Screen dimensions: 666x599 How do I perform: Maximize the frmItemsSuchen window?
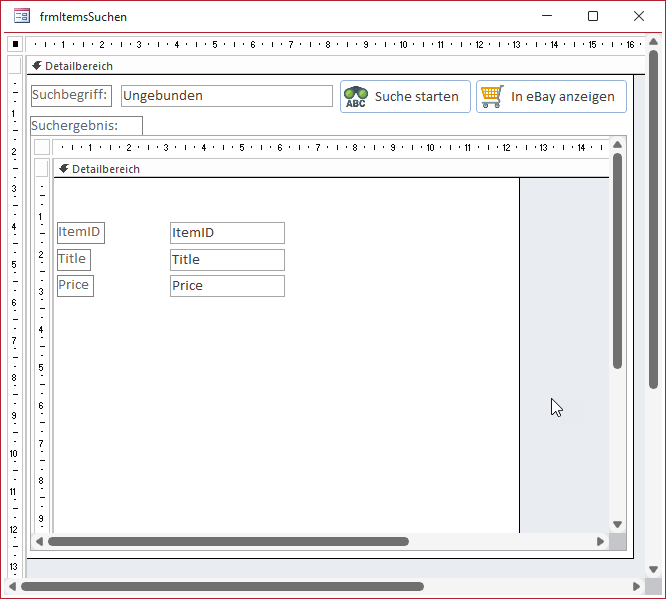pyautogui.click(x=593, y=16)
